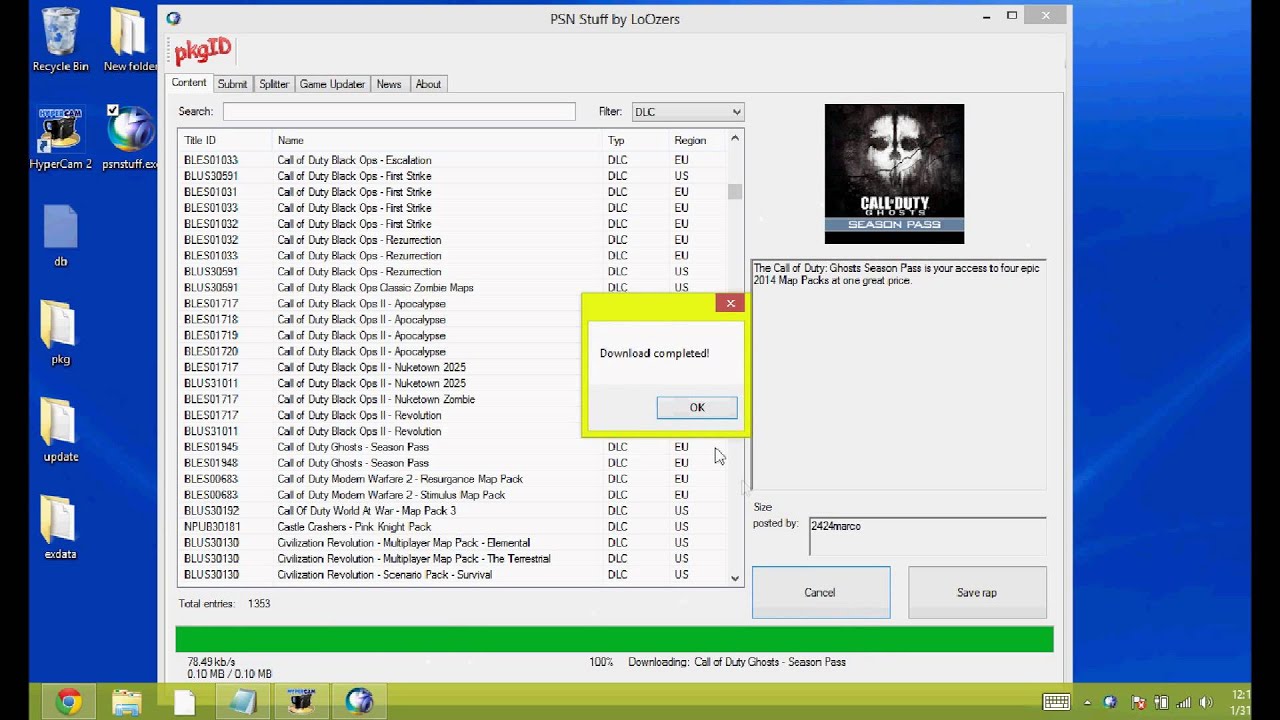Open the Recycle Bin desktop icon

pos(60,40)
